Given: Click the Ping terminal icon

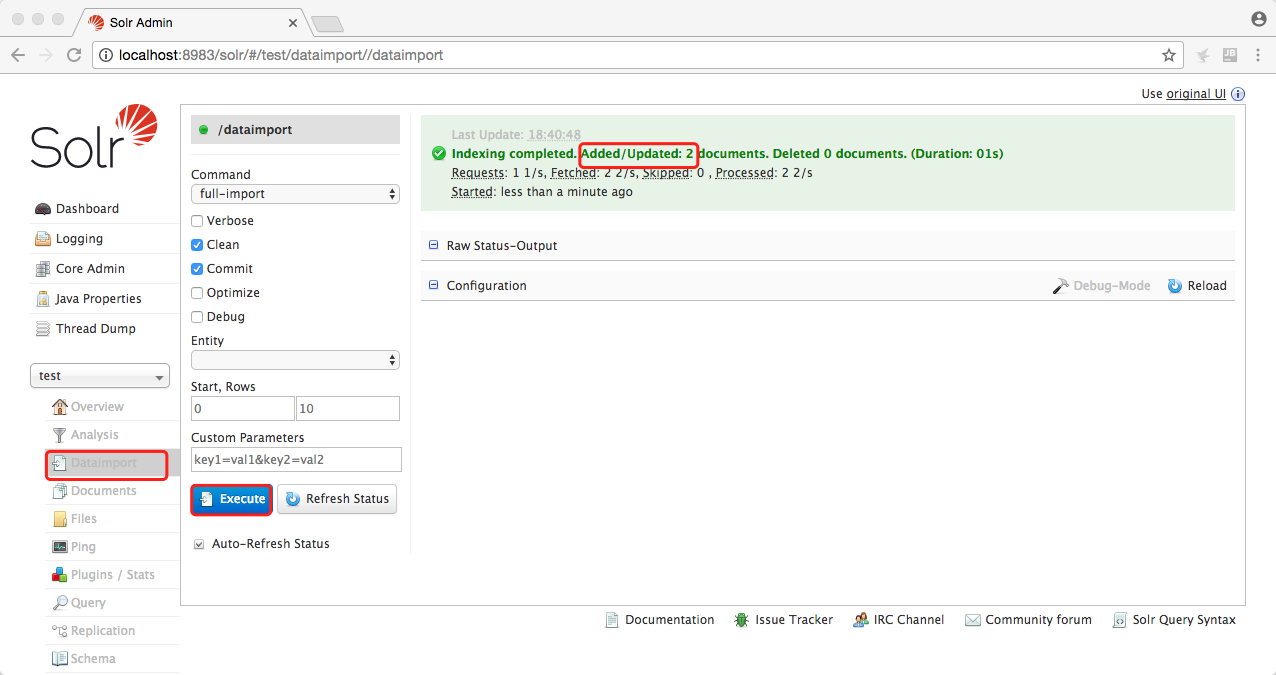Looking at the screenshot, I should click(x=60, y=547).
